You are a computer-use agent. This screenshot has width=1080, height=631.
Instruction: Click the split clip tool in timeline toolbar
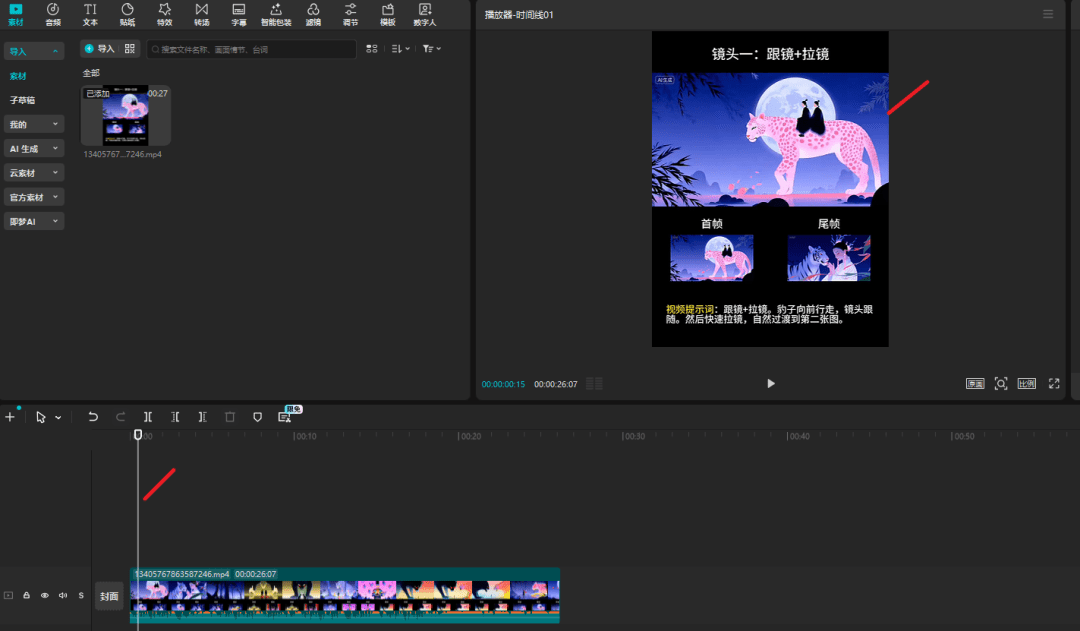(x=148, y=417)
